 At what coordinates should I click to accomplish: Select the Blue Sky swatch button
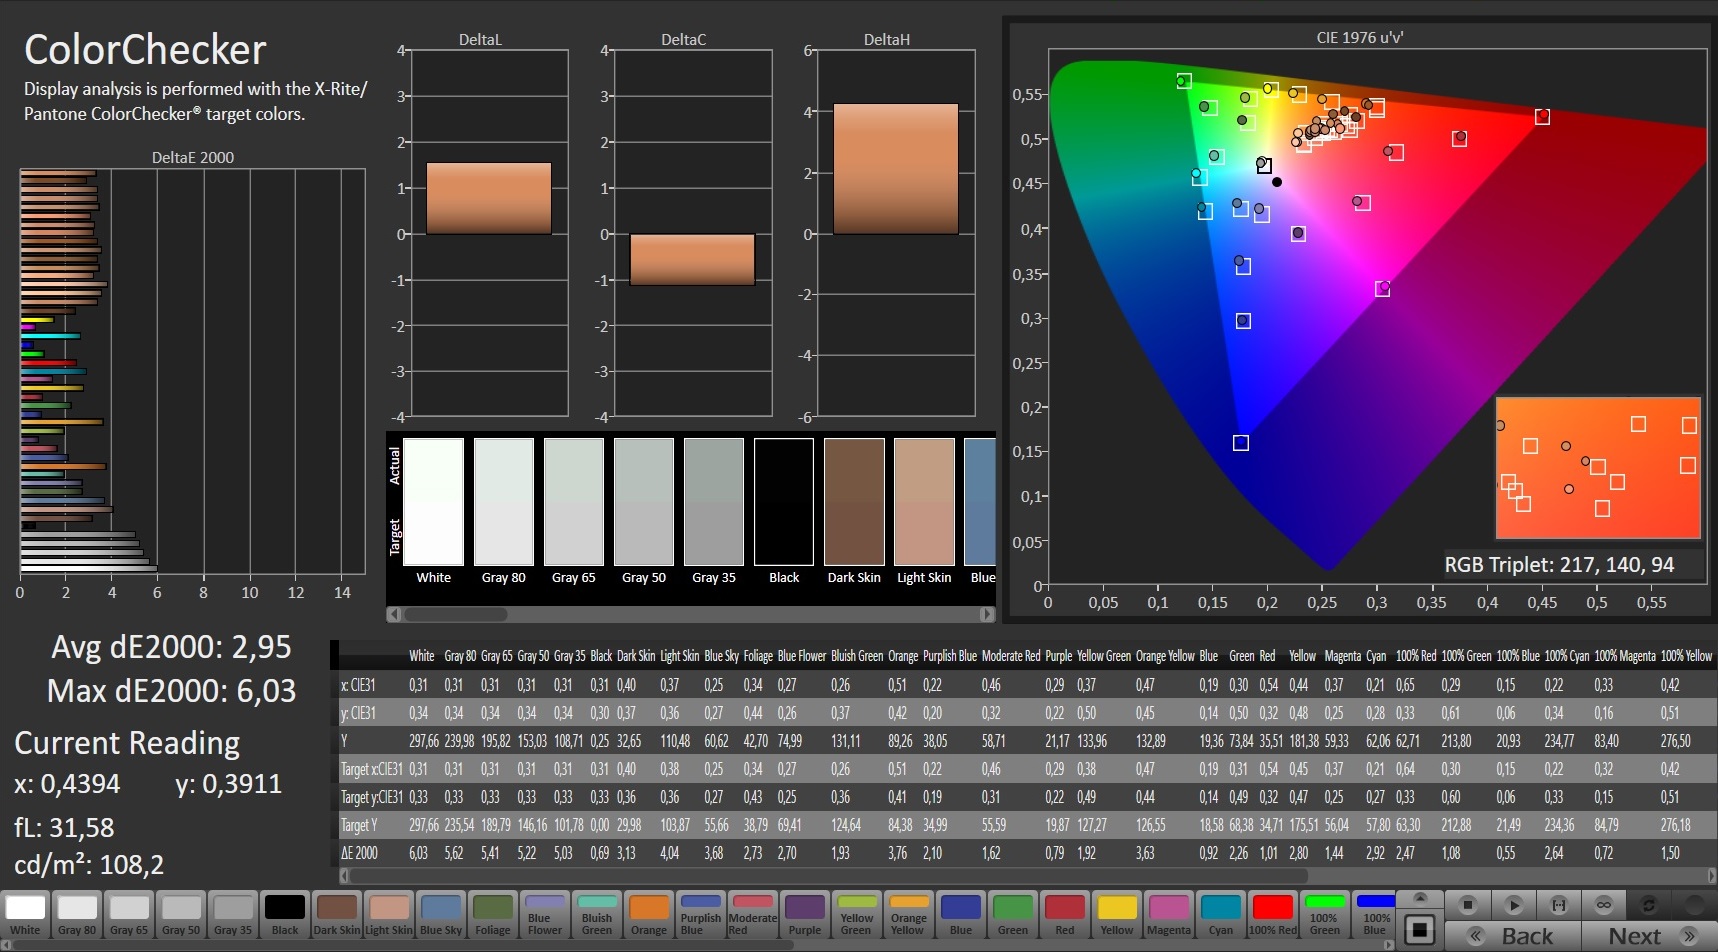click(441, 915)
